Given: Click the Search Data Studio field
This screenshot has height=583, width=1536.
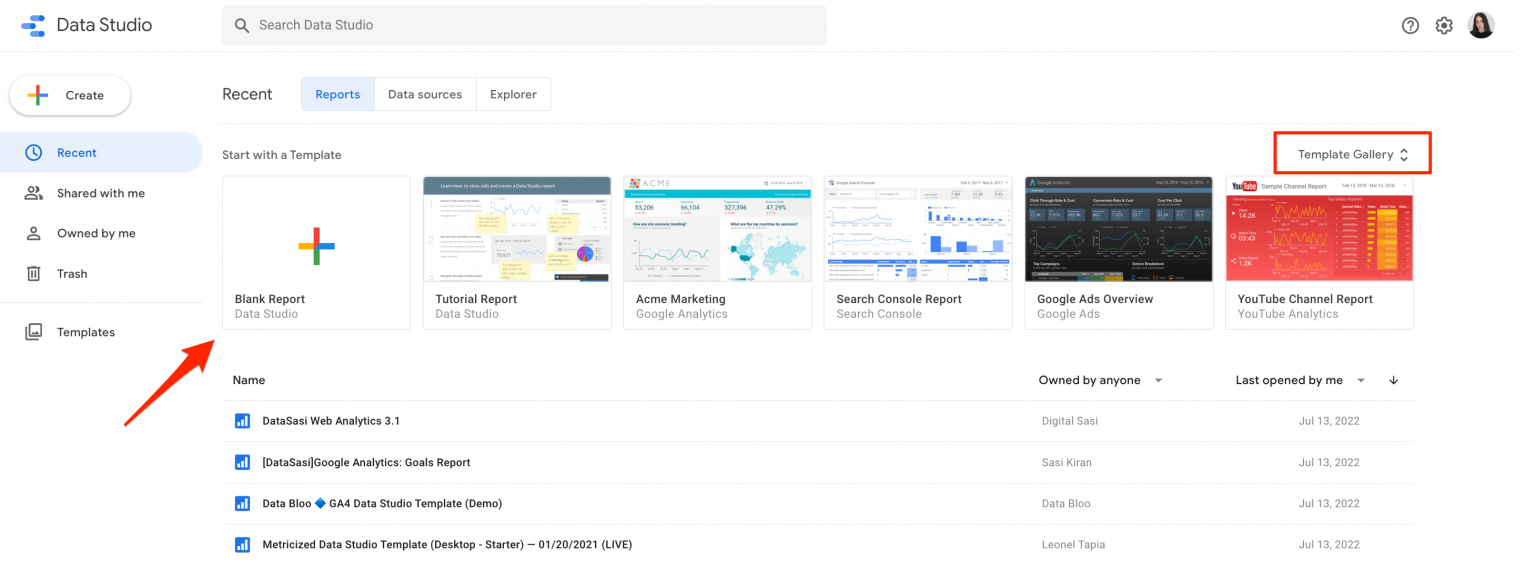Looking at the screenshot, I should [524, 25].
